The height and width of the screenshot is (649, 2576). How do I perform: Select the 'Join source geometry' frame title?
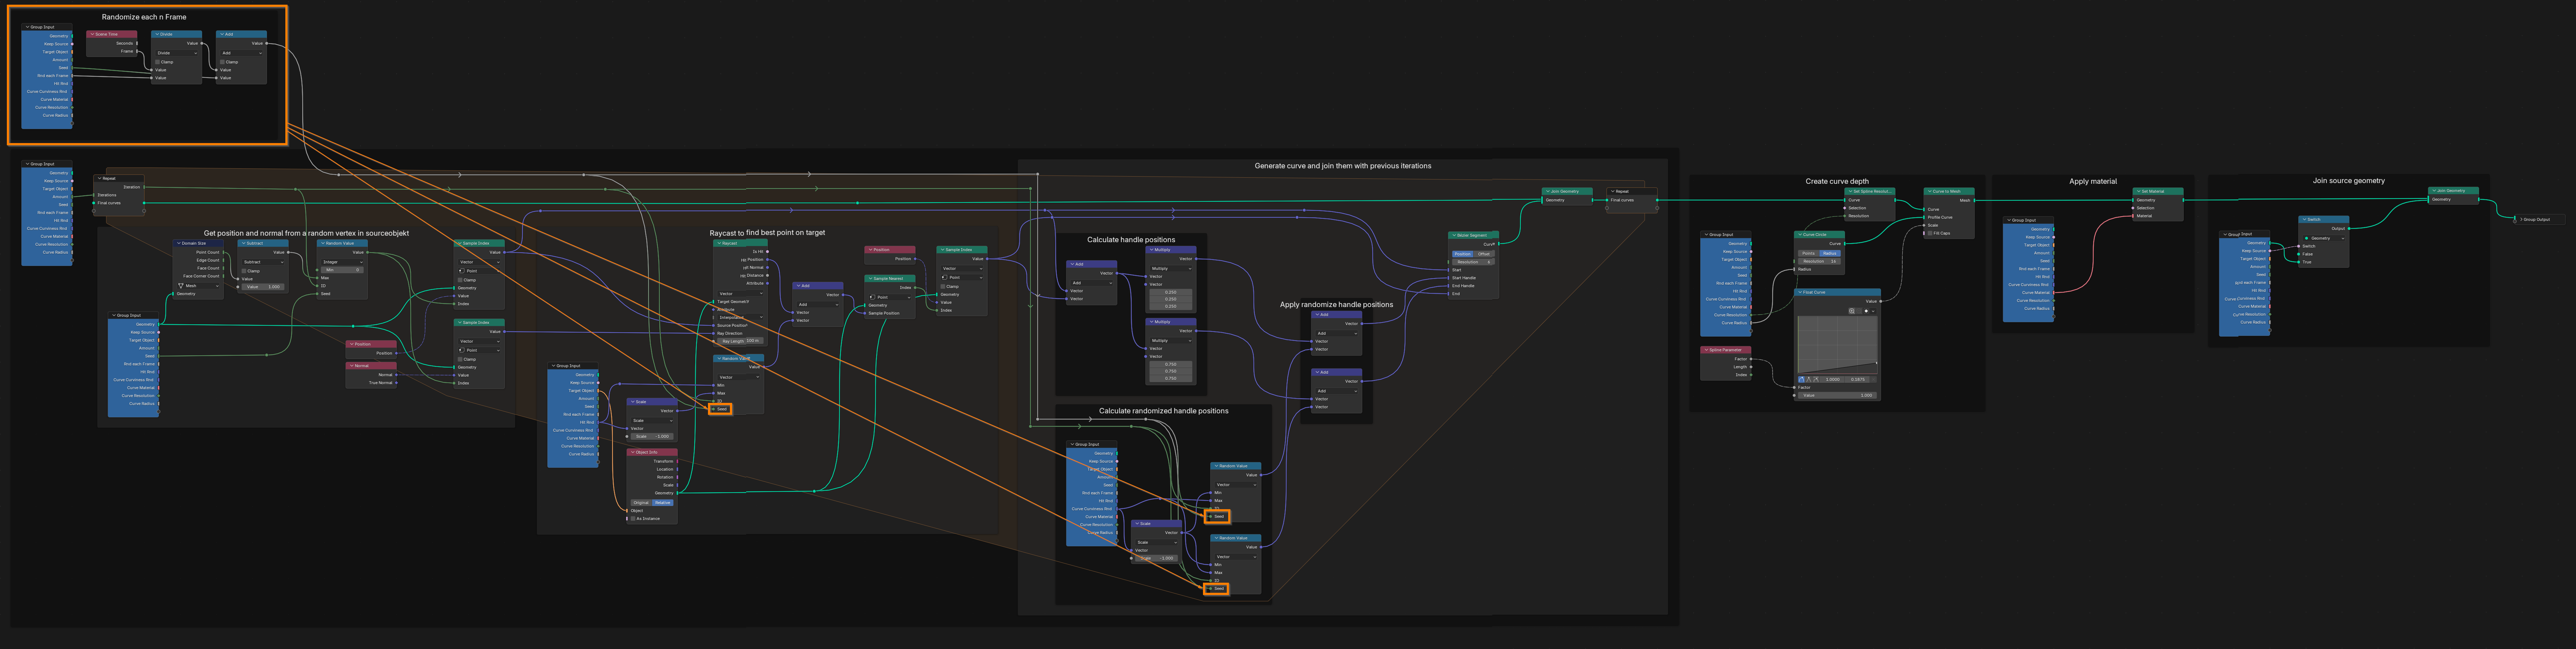click(x=2349, y=181)
